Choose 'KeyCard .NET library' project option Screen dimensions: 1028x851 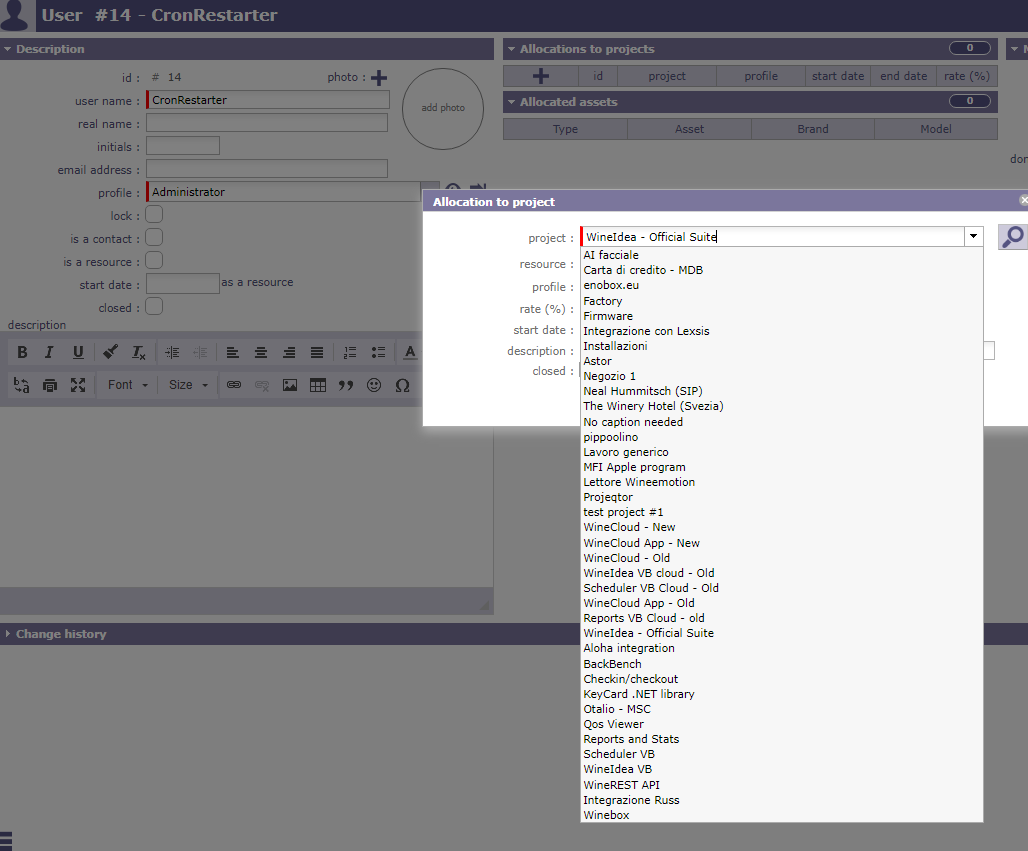pyautogui.click(x=638, y=694)
